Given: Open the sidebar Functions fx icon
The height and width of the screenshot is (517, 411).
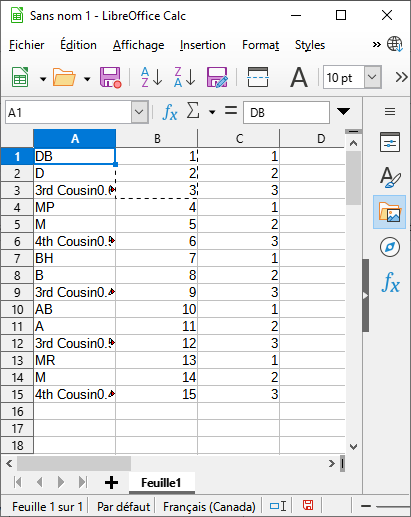Looking at the screenshot, I should point(390,283).
